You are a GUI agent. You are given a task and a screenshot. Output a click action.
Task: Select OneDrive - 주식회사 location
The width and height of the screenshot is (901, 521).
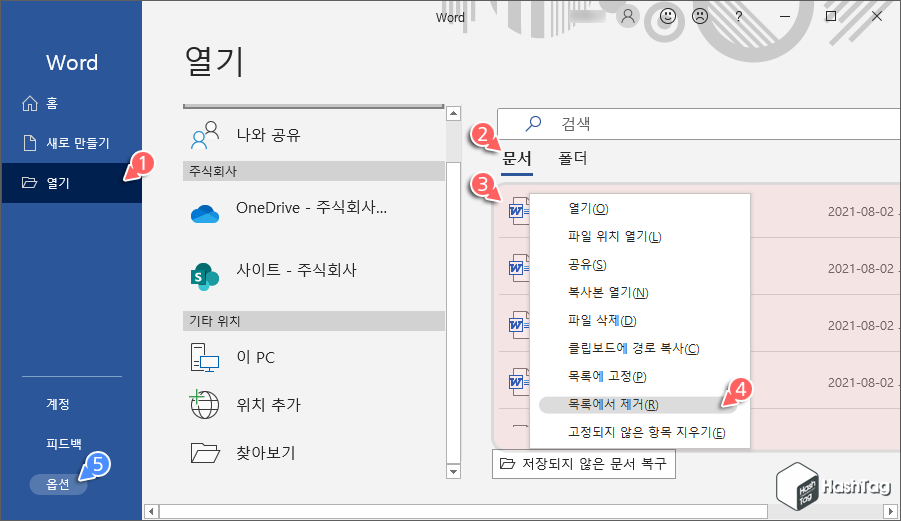[314, 211]
